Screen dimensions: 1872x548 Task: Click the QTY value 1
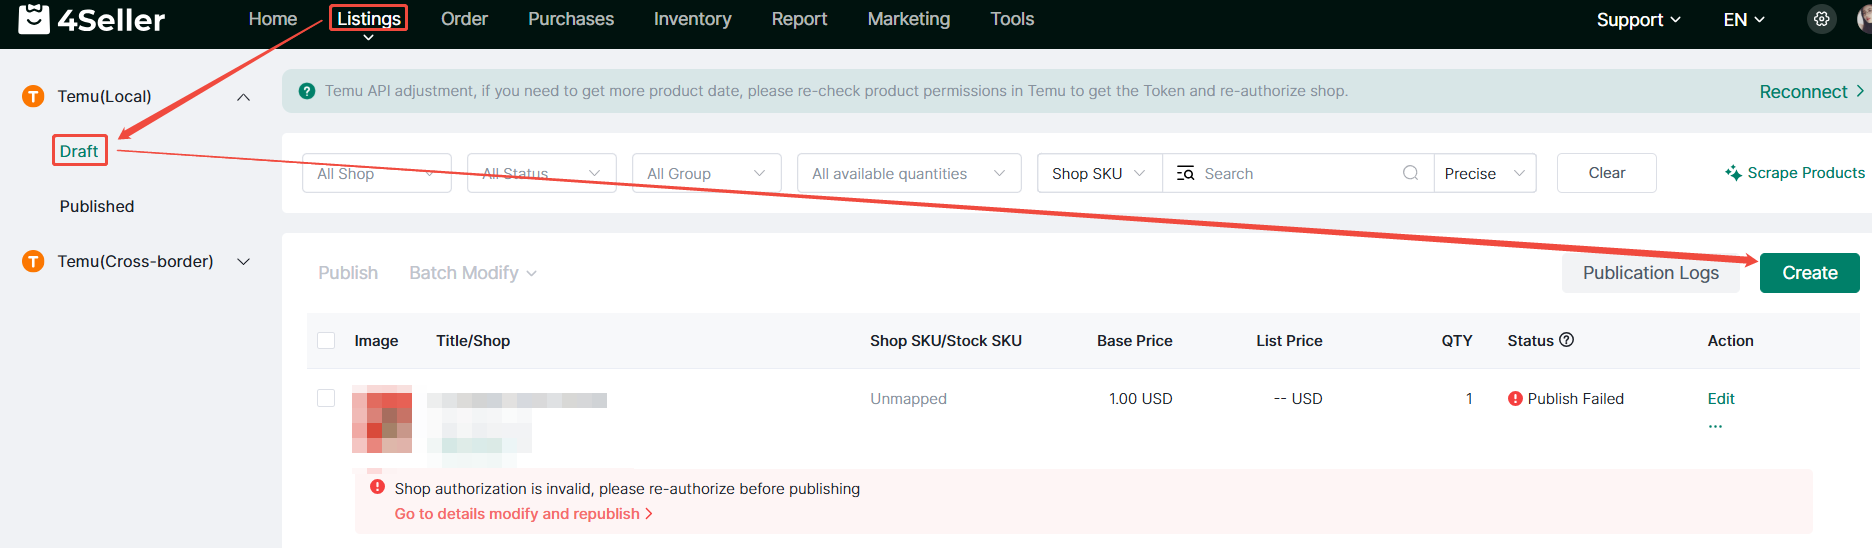[1469, 398]
